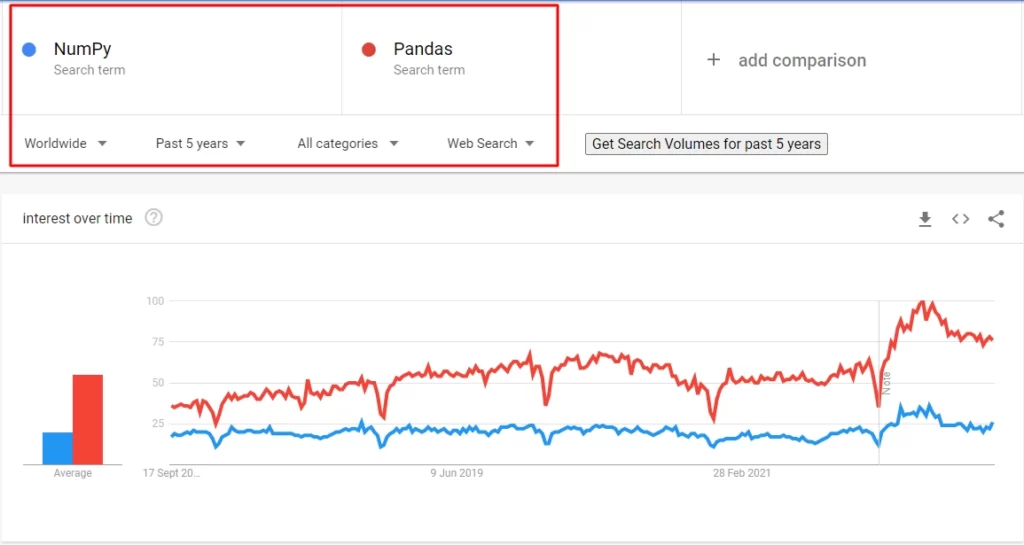Click the plus icon for add comparison
Viewport: 1024px width, 545px height.
[714, 60]
